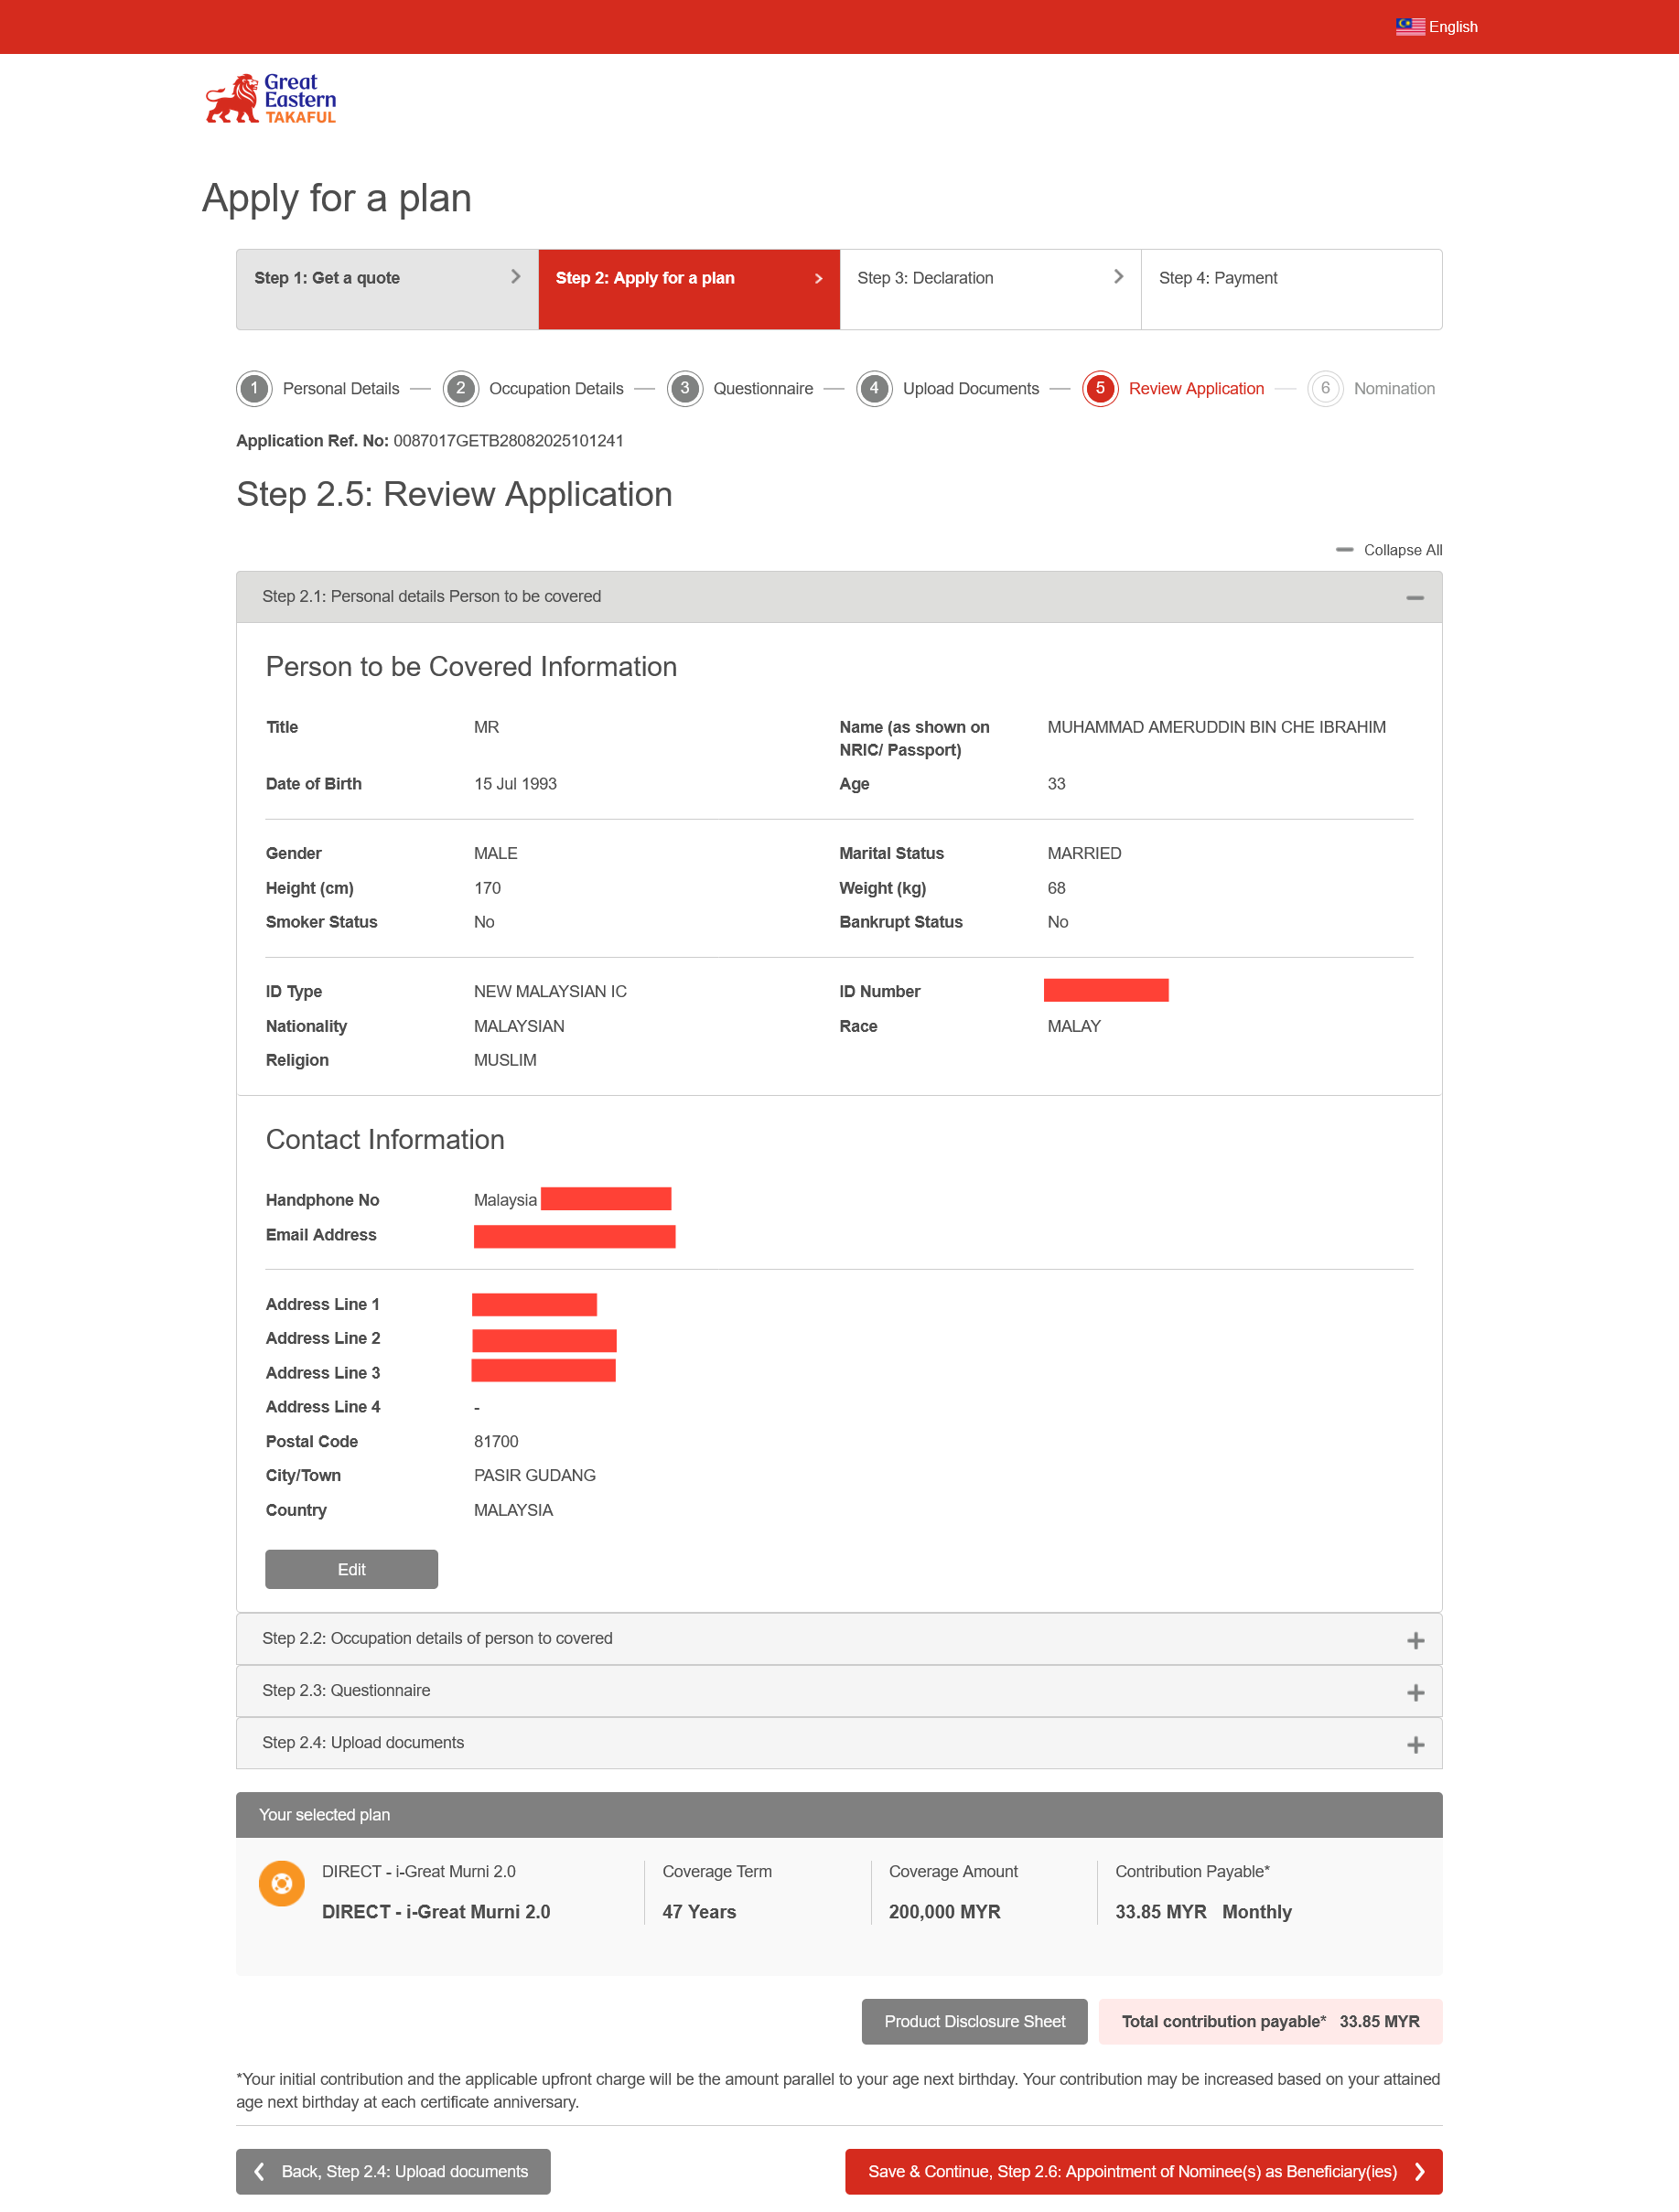Go to Nomination sub-step label
This screenshot has height=2212, width=1679.
pyautogui.click(x=1394, y=389)
